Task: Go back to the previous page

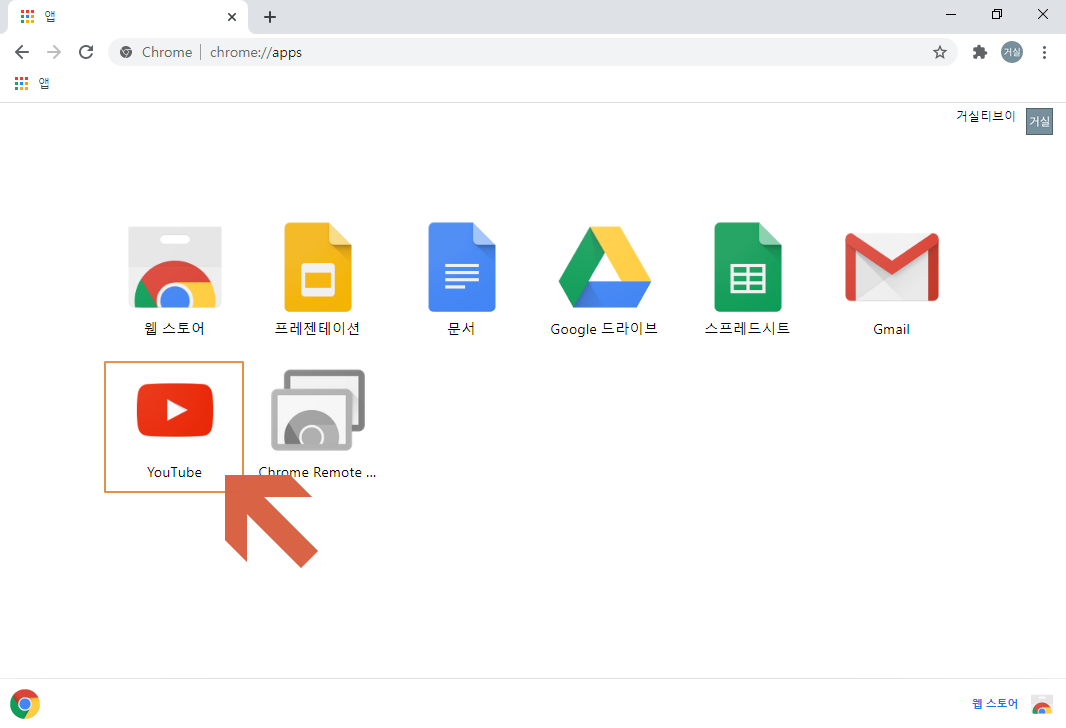Action: coord(22,52)
